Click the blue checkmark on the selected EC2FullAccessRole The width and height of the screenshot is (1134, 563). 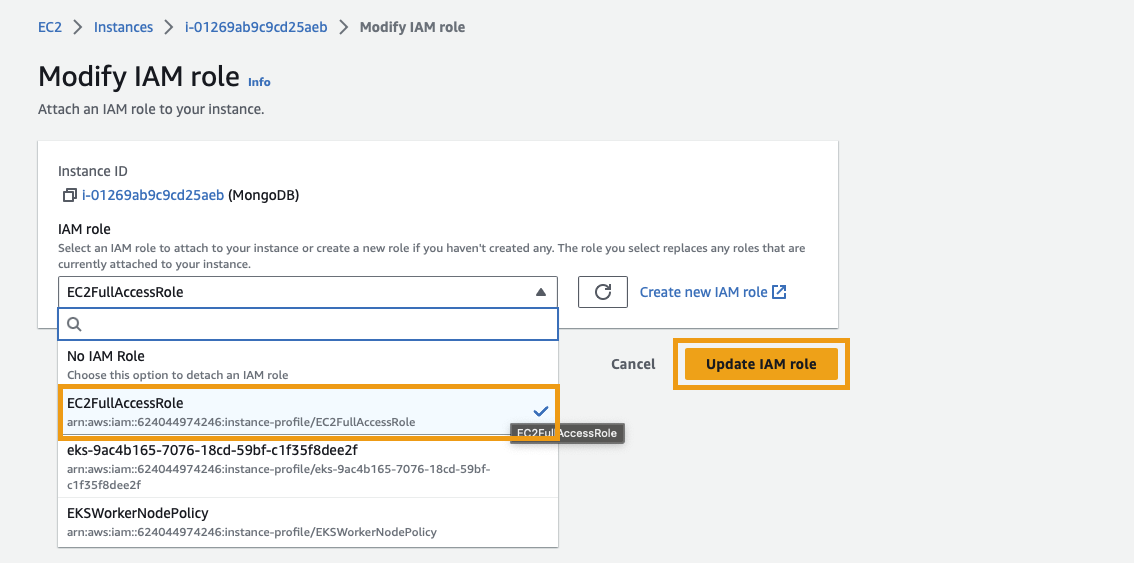coord(540,411)
